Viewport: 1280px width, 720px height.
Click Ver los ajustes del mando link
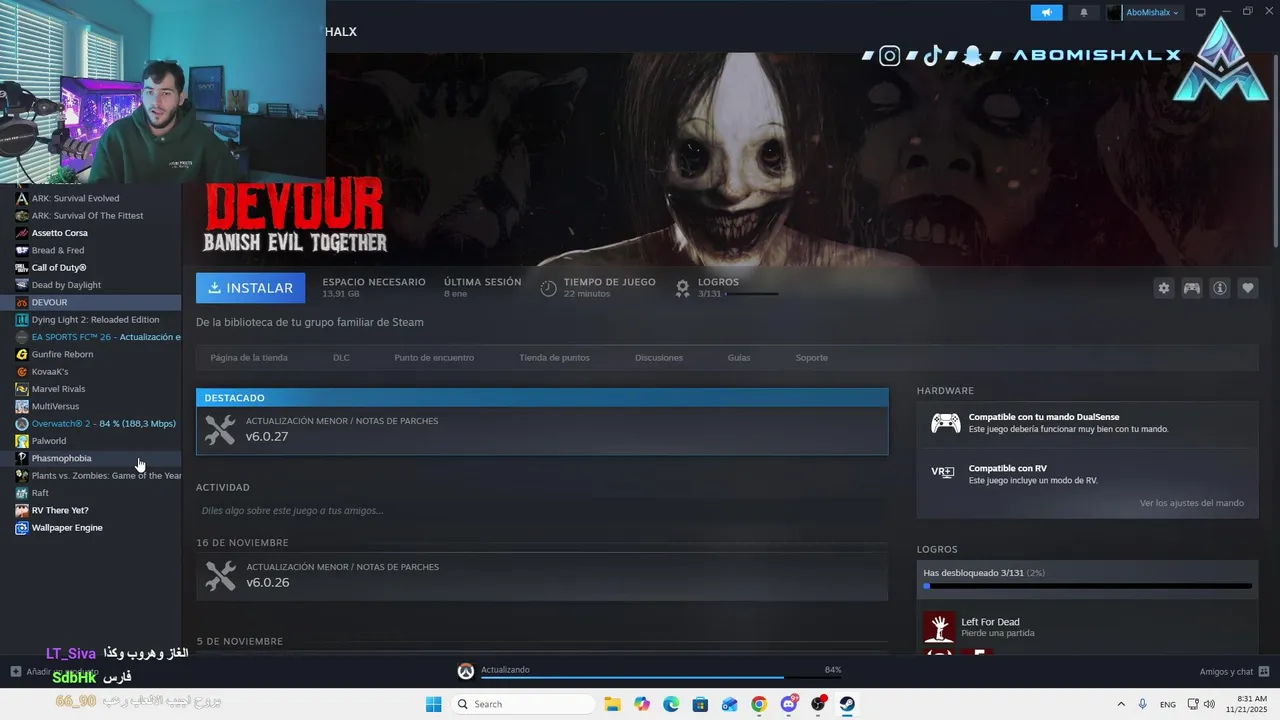point(1192,503)
